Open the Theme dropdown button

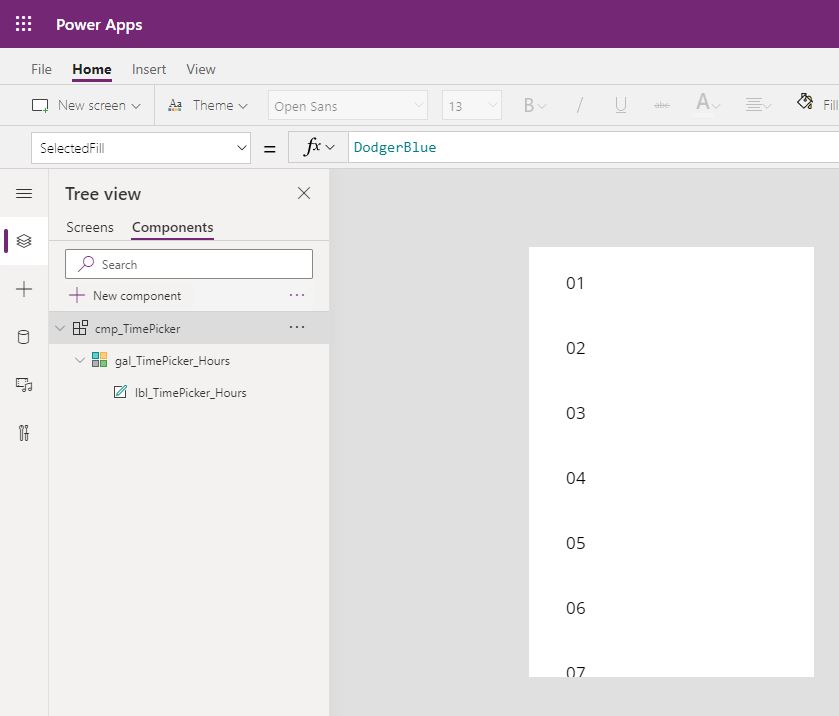coord(208,105)
